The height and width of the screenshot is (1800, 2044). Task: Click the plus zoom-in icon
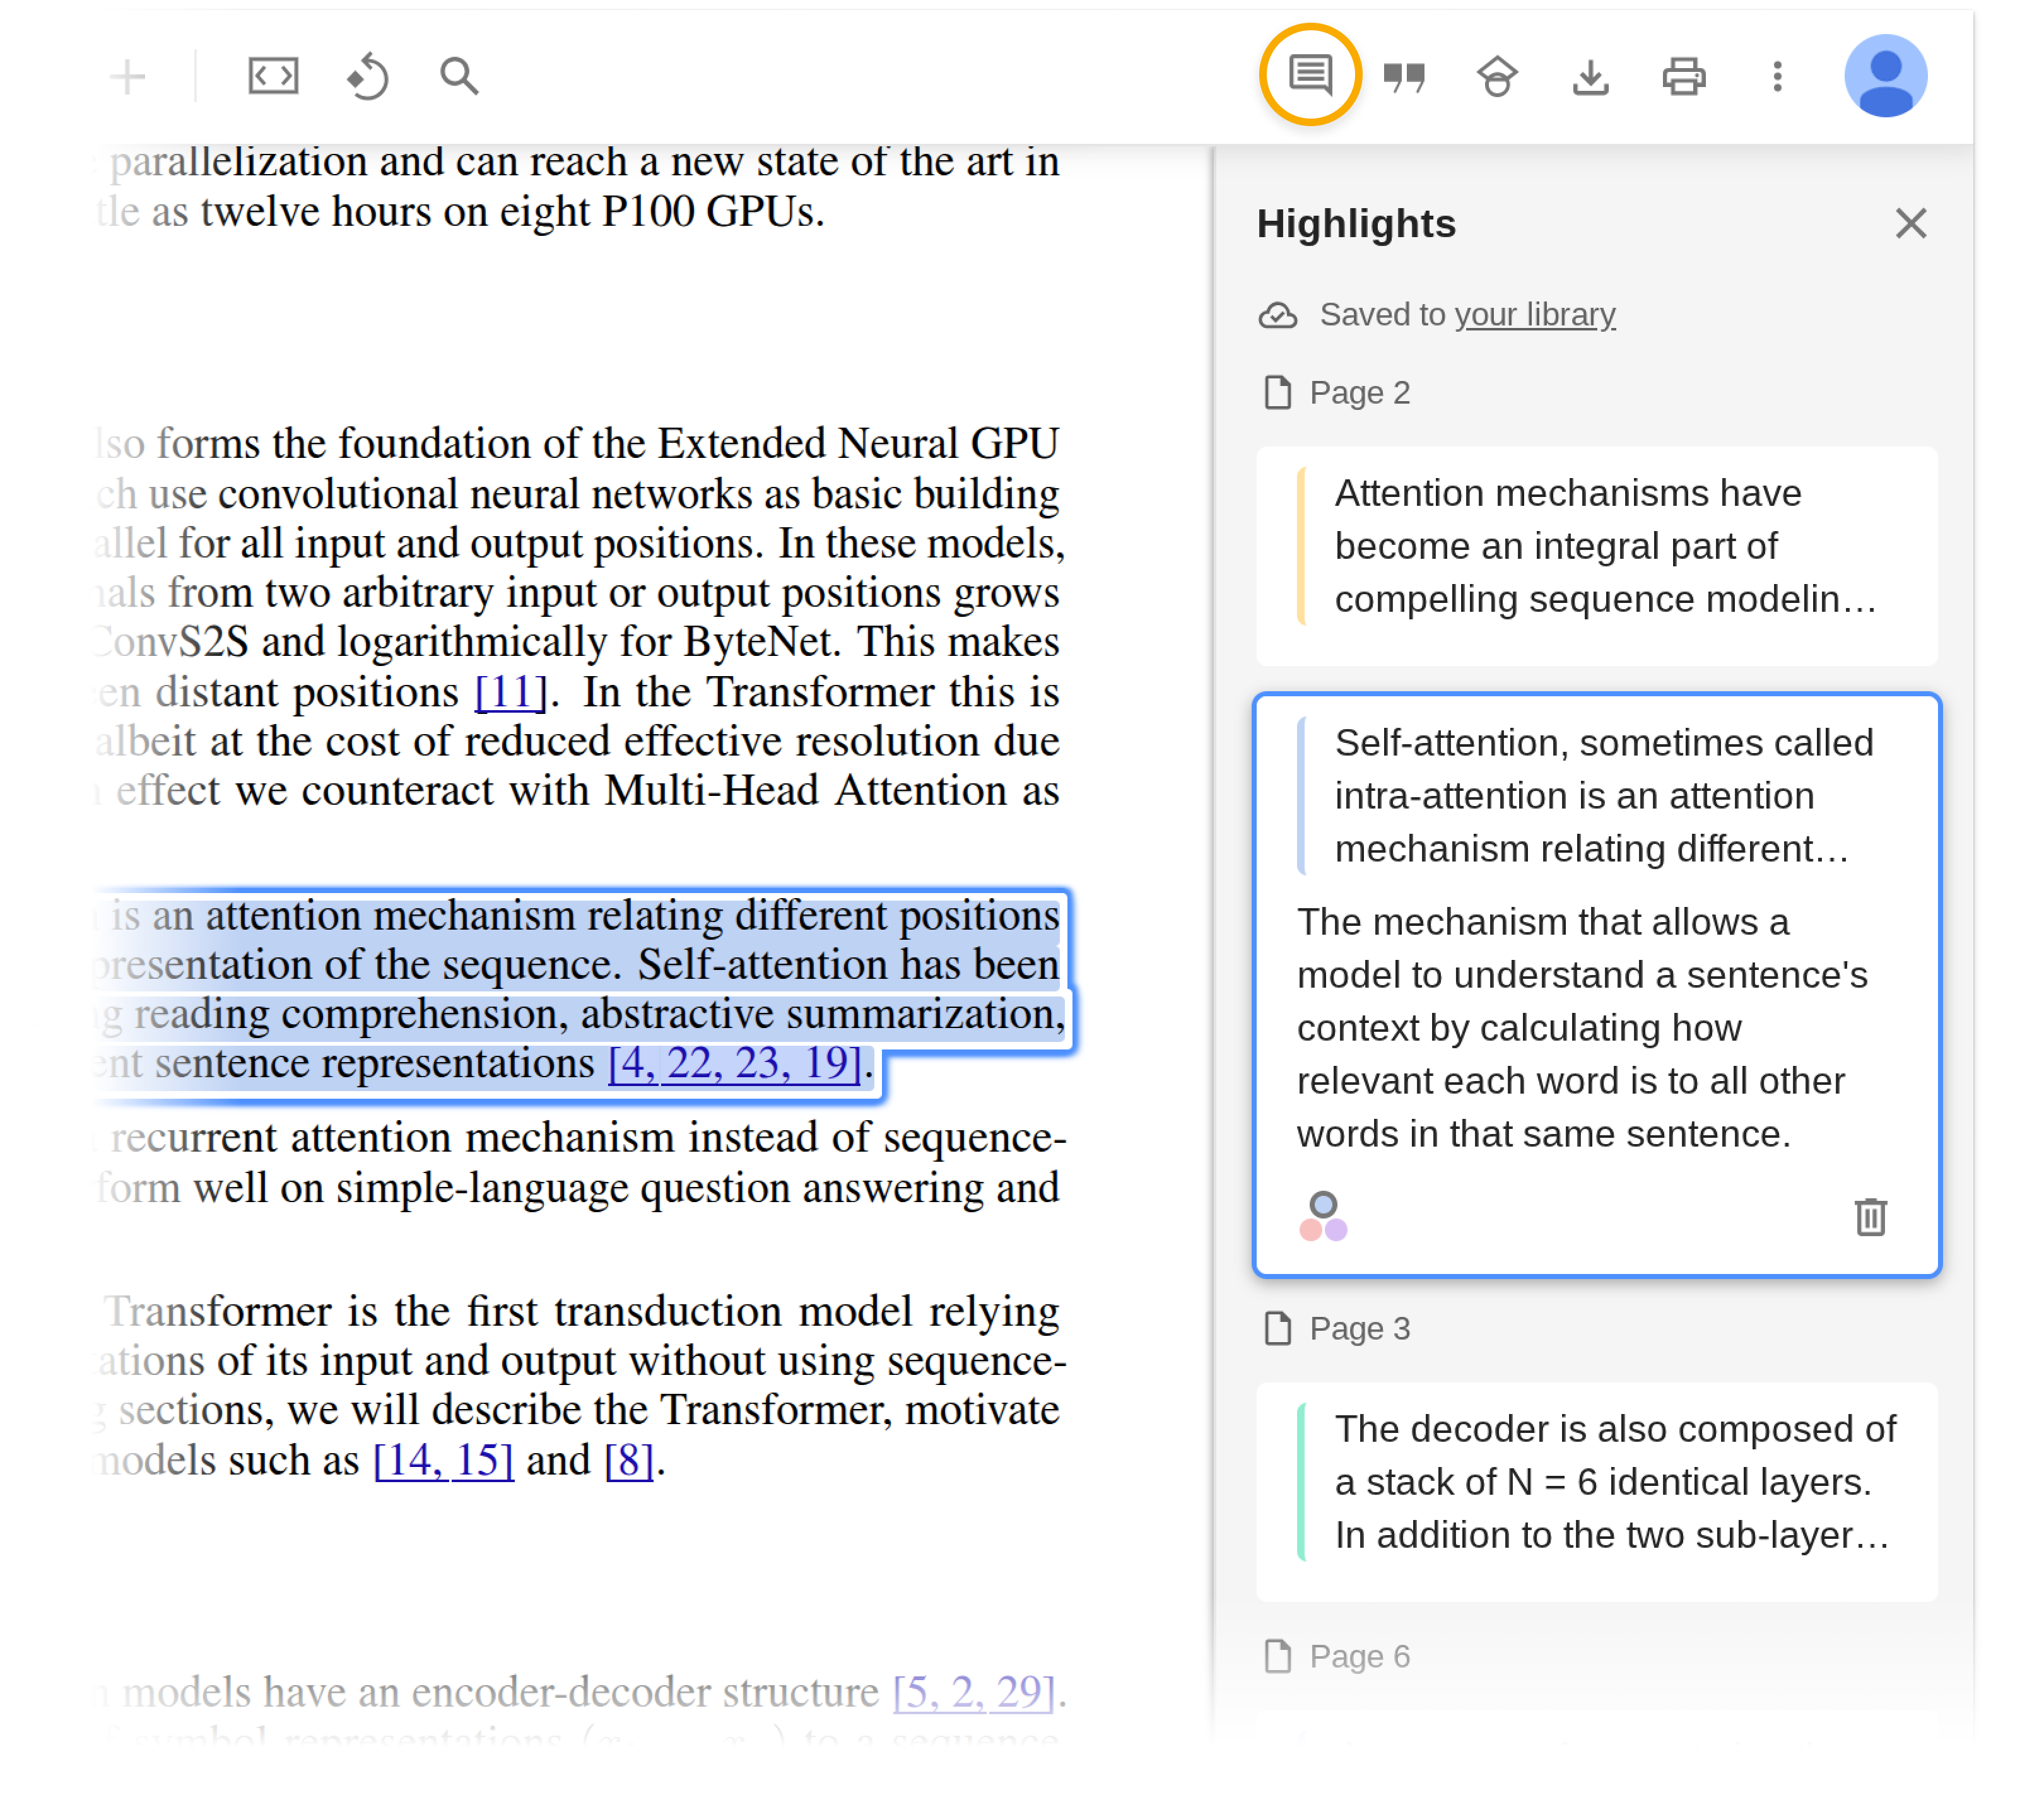click(x=128, y=76)
